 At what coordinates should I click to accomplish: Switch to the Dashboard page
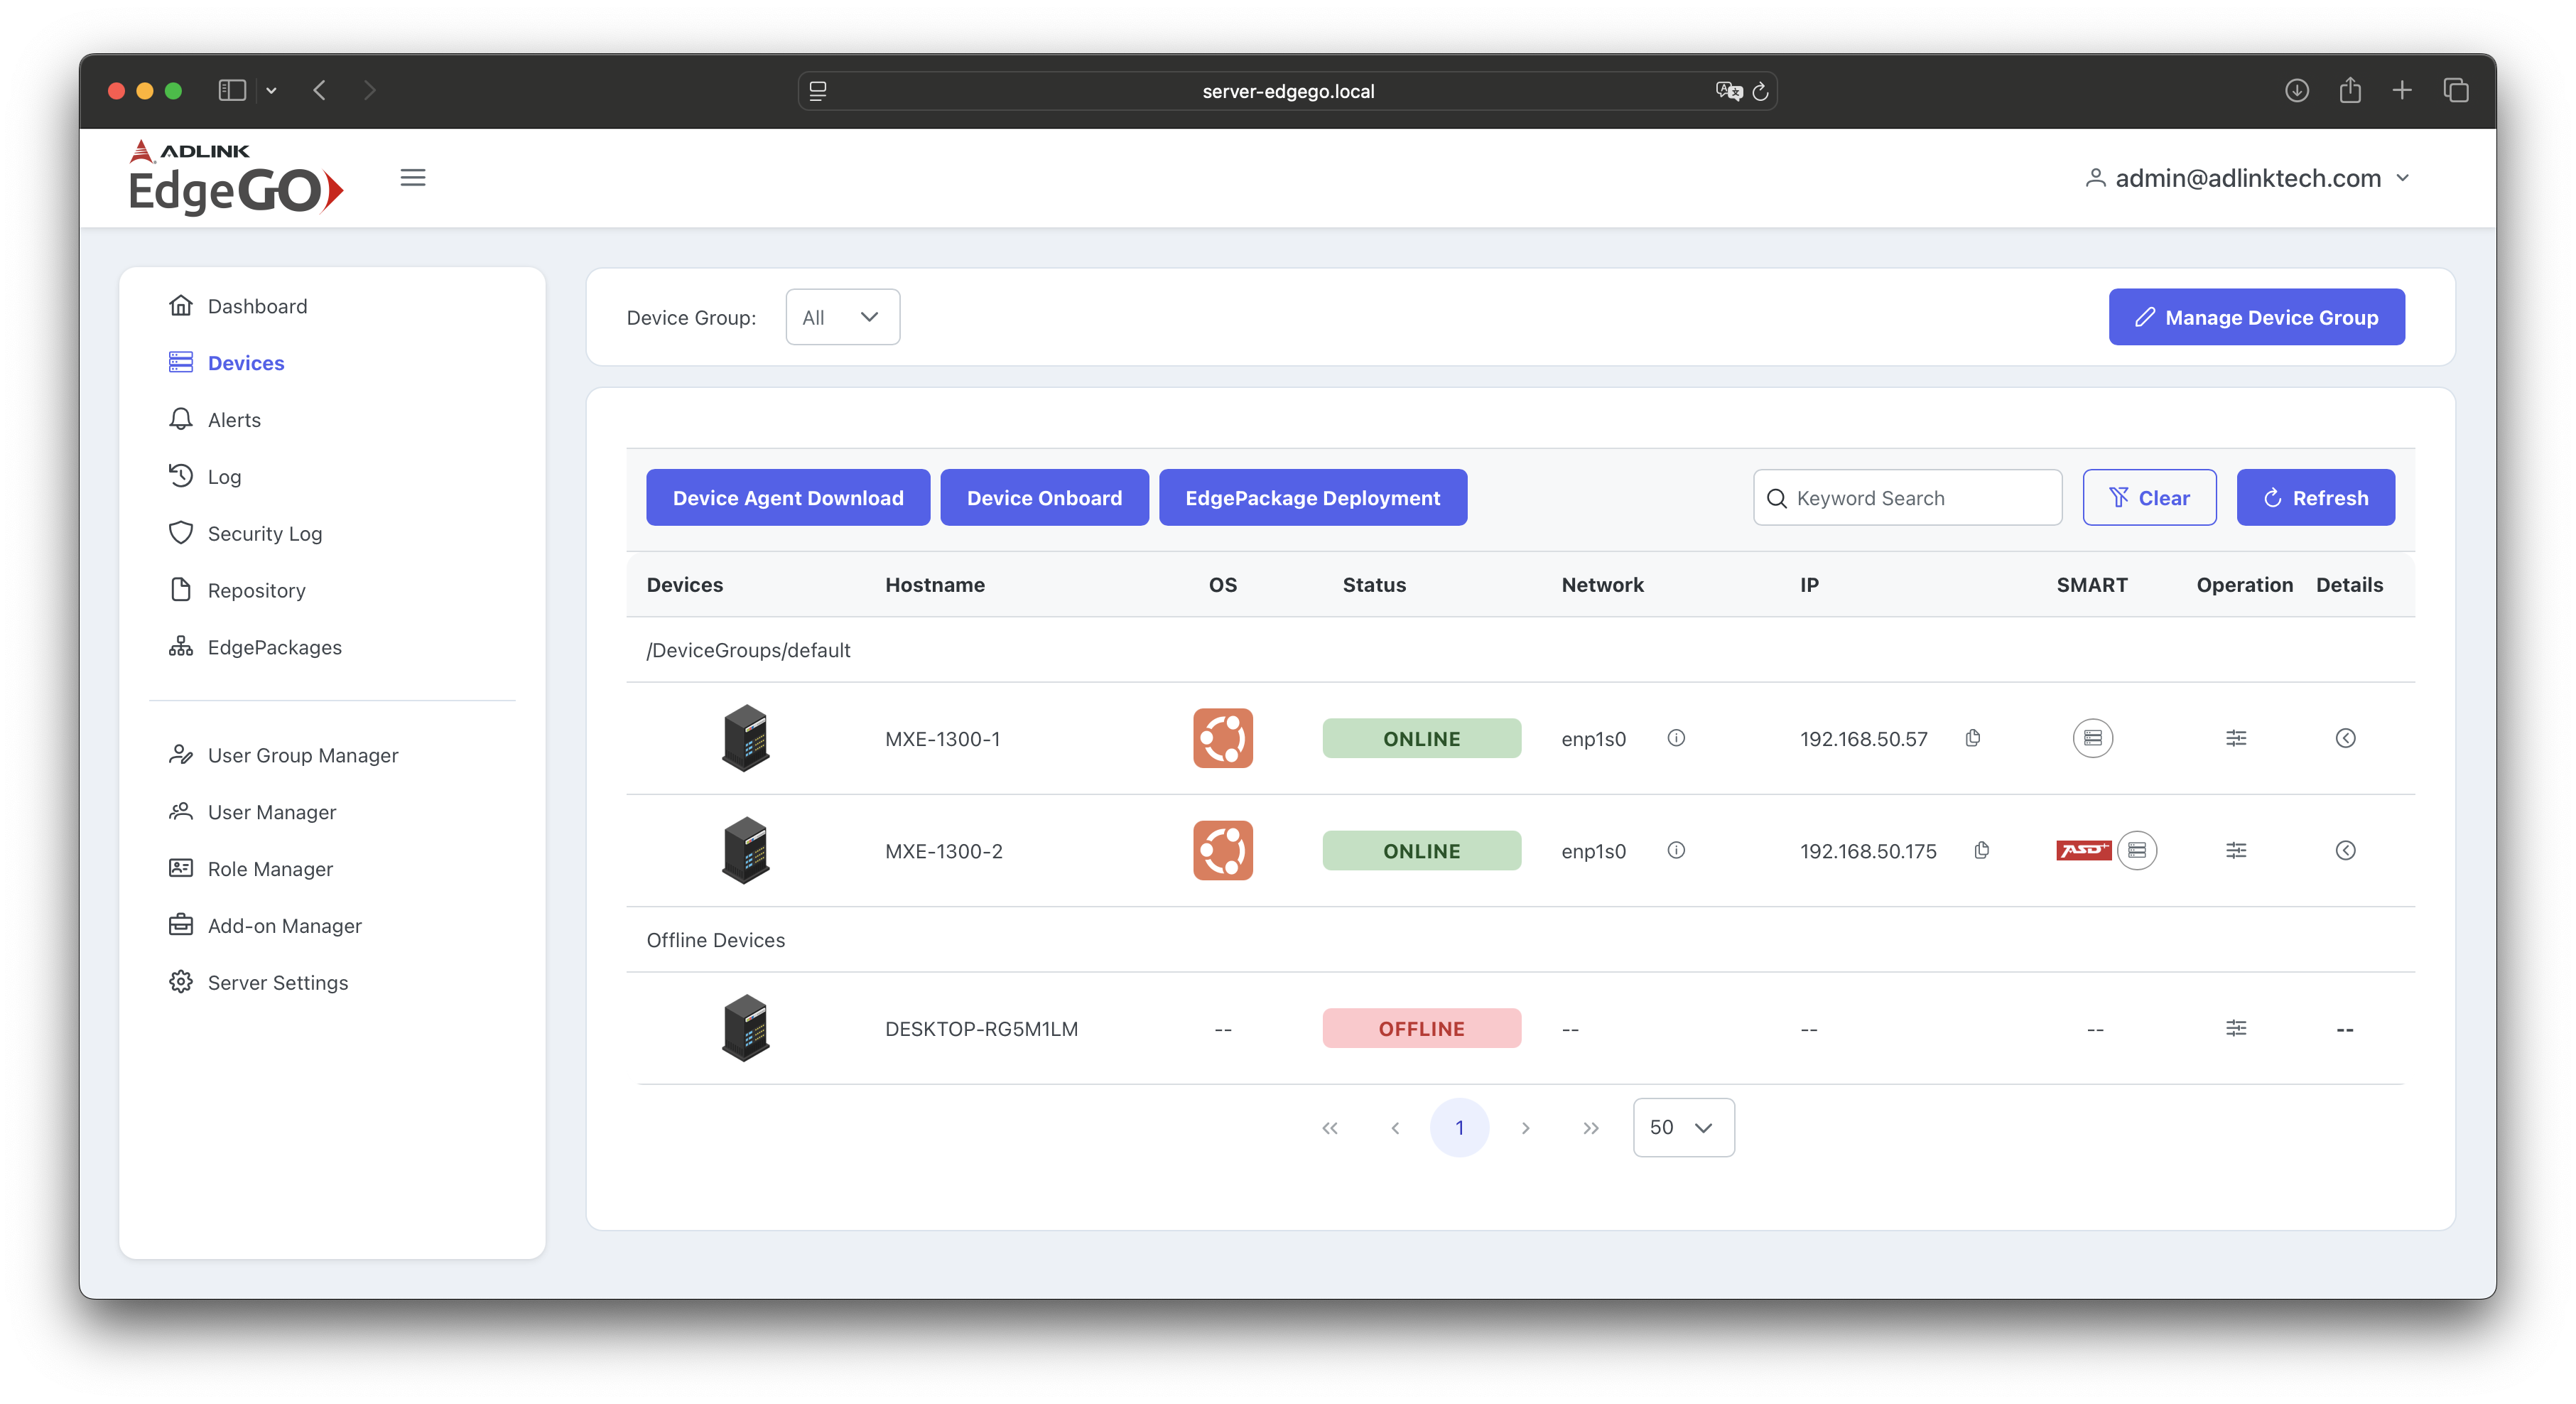click(x=257, y=306)
